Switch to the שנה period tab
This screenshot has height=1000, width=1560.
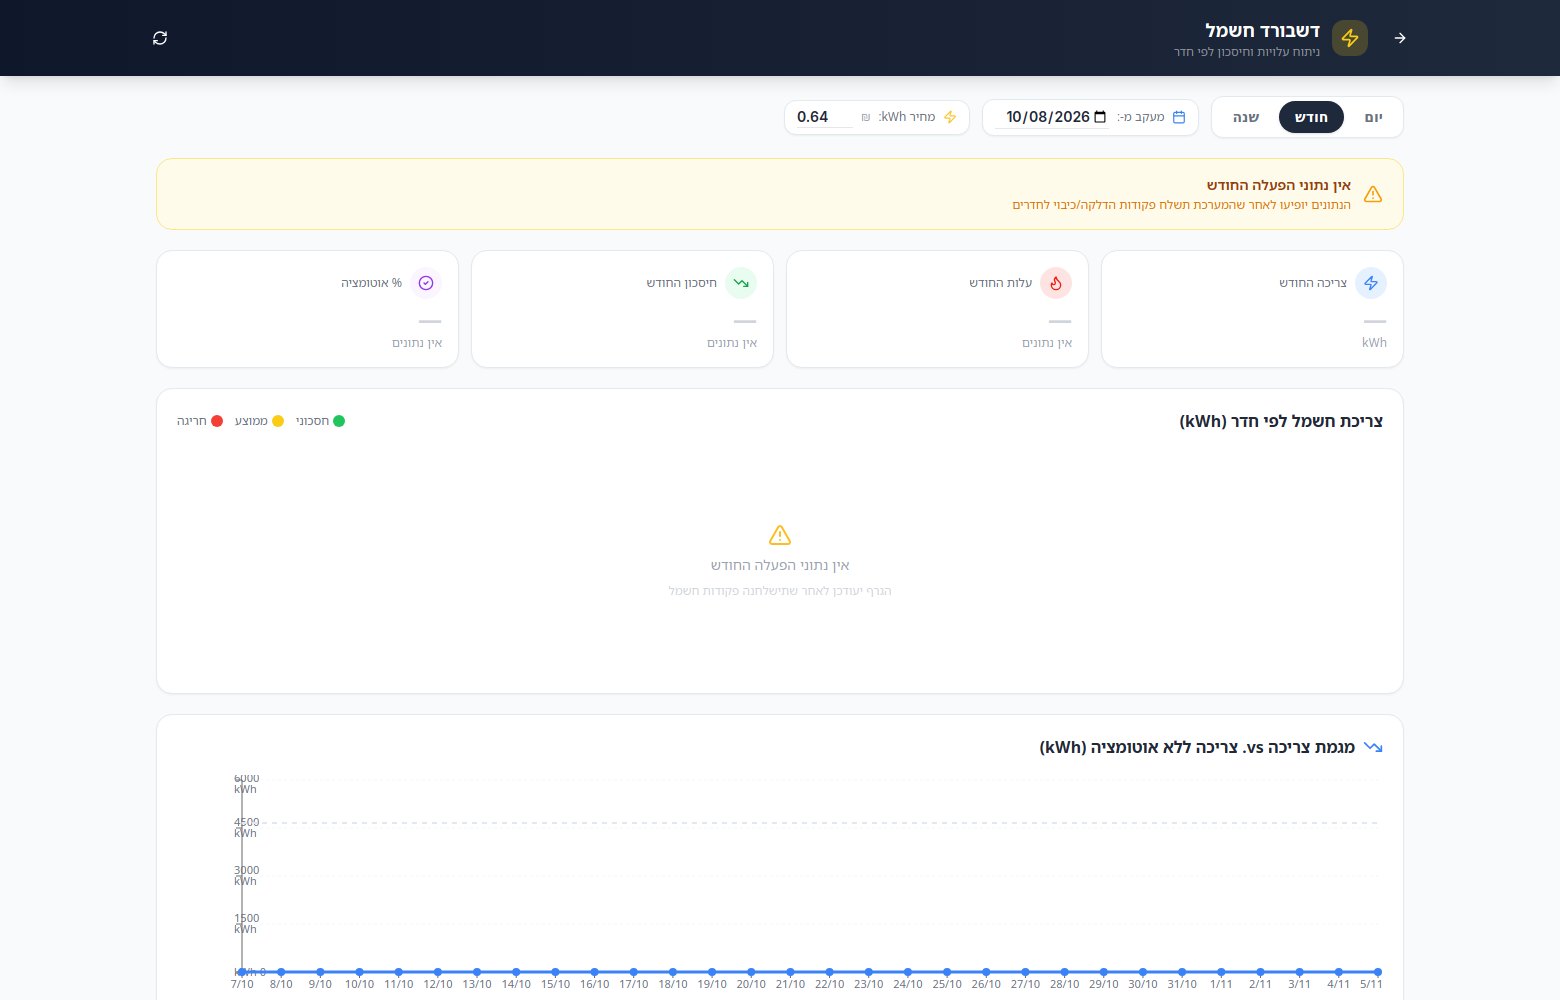1246,117
